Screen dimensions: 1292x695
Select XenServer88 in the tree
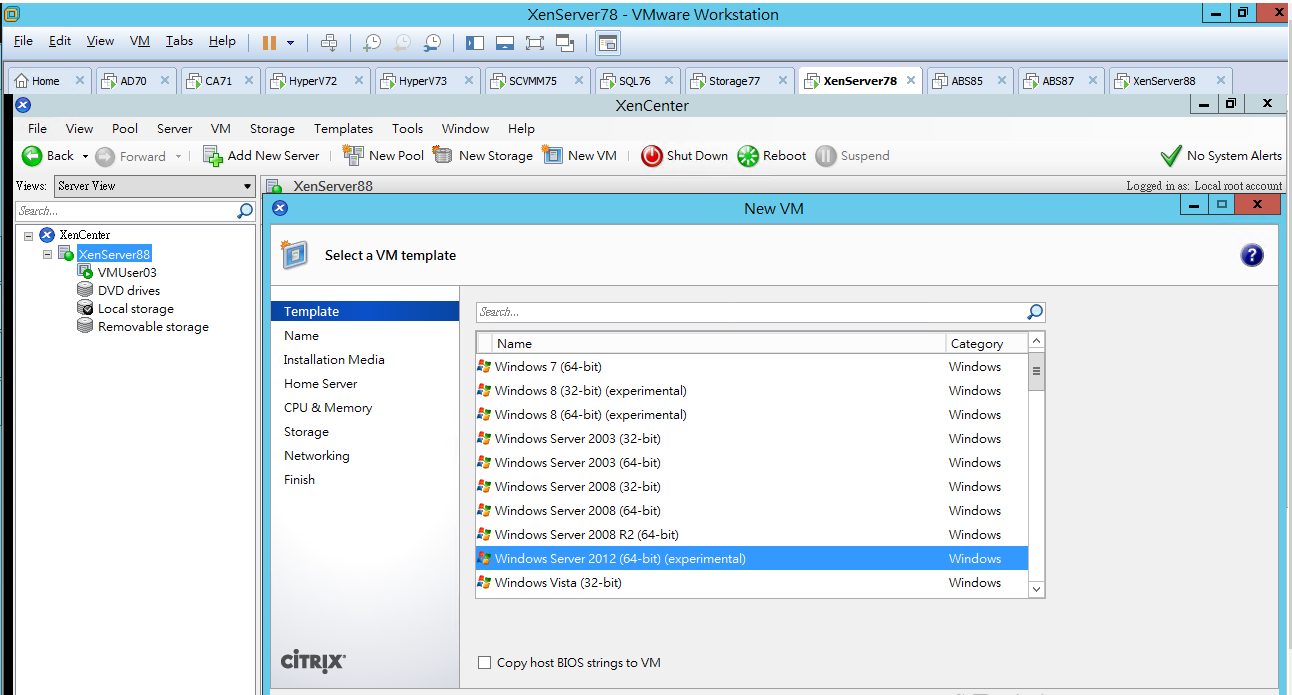[114, 254]
